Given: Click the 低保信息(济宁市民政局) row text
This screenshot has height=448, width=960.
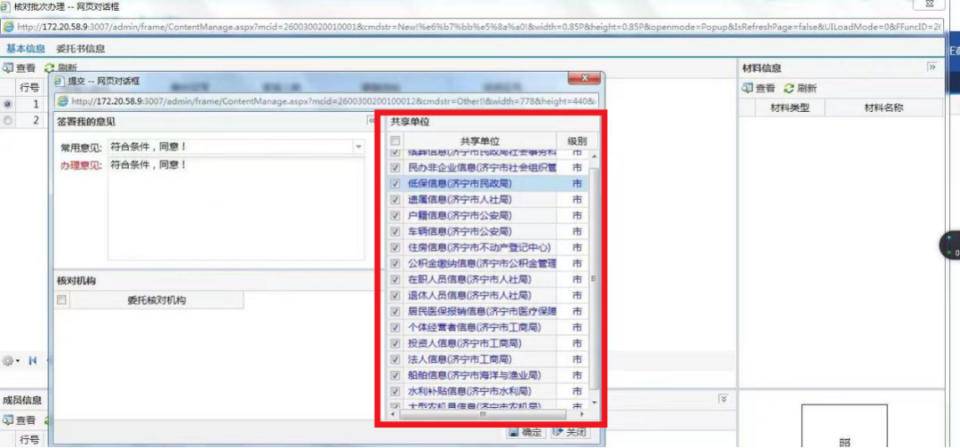Looking at the screenshot, I should point(460,183).
